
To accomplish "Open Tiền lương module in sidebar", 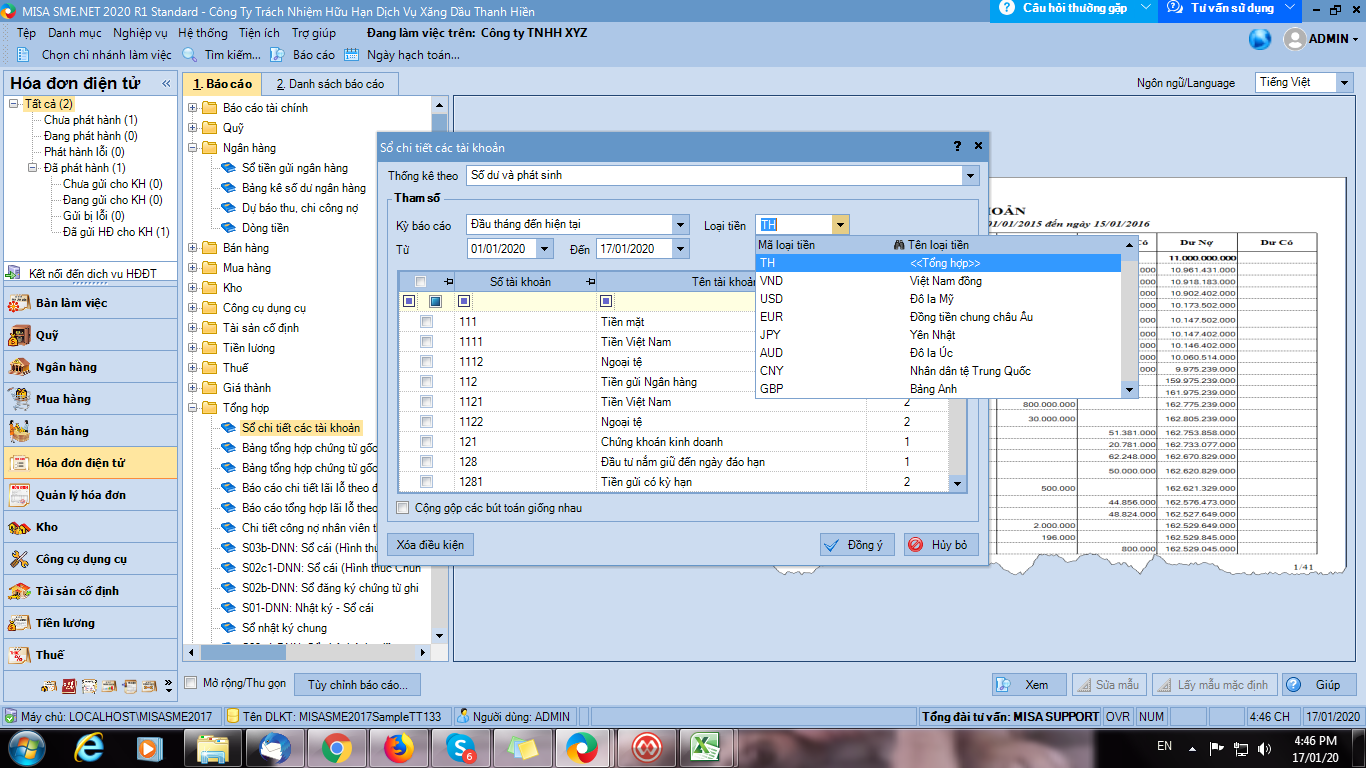I will pyautogui.click(x=90, y=623).
